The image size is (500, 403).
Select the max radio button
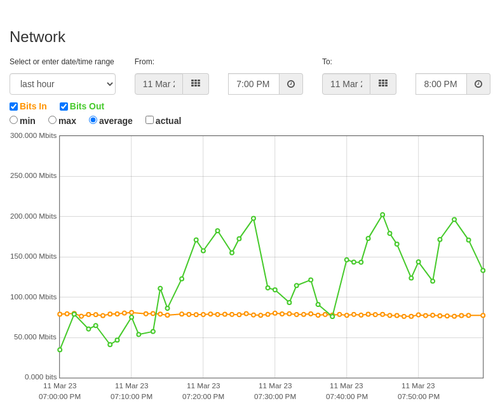[52, 120]
